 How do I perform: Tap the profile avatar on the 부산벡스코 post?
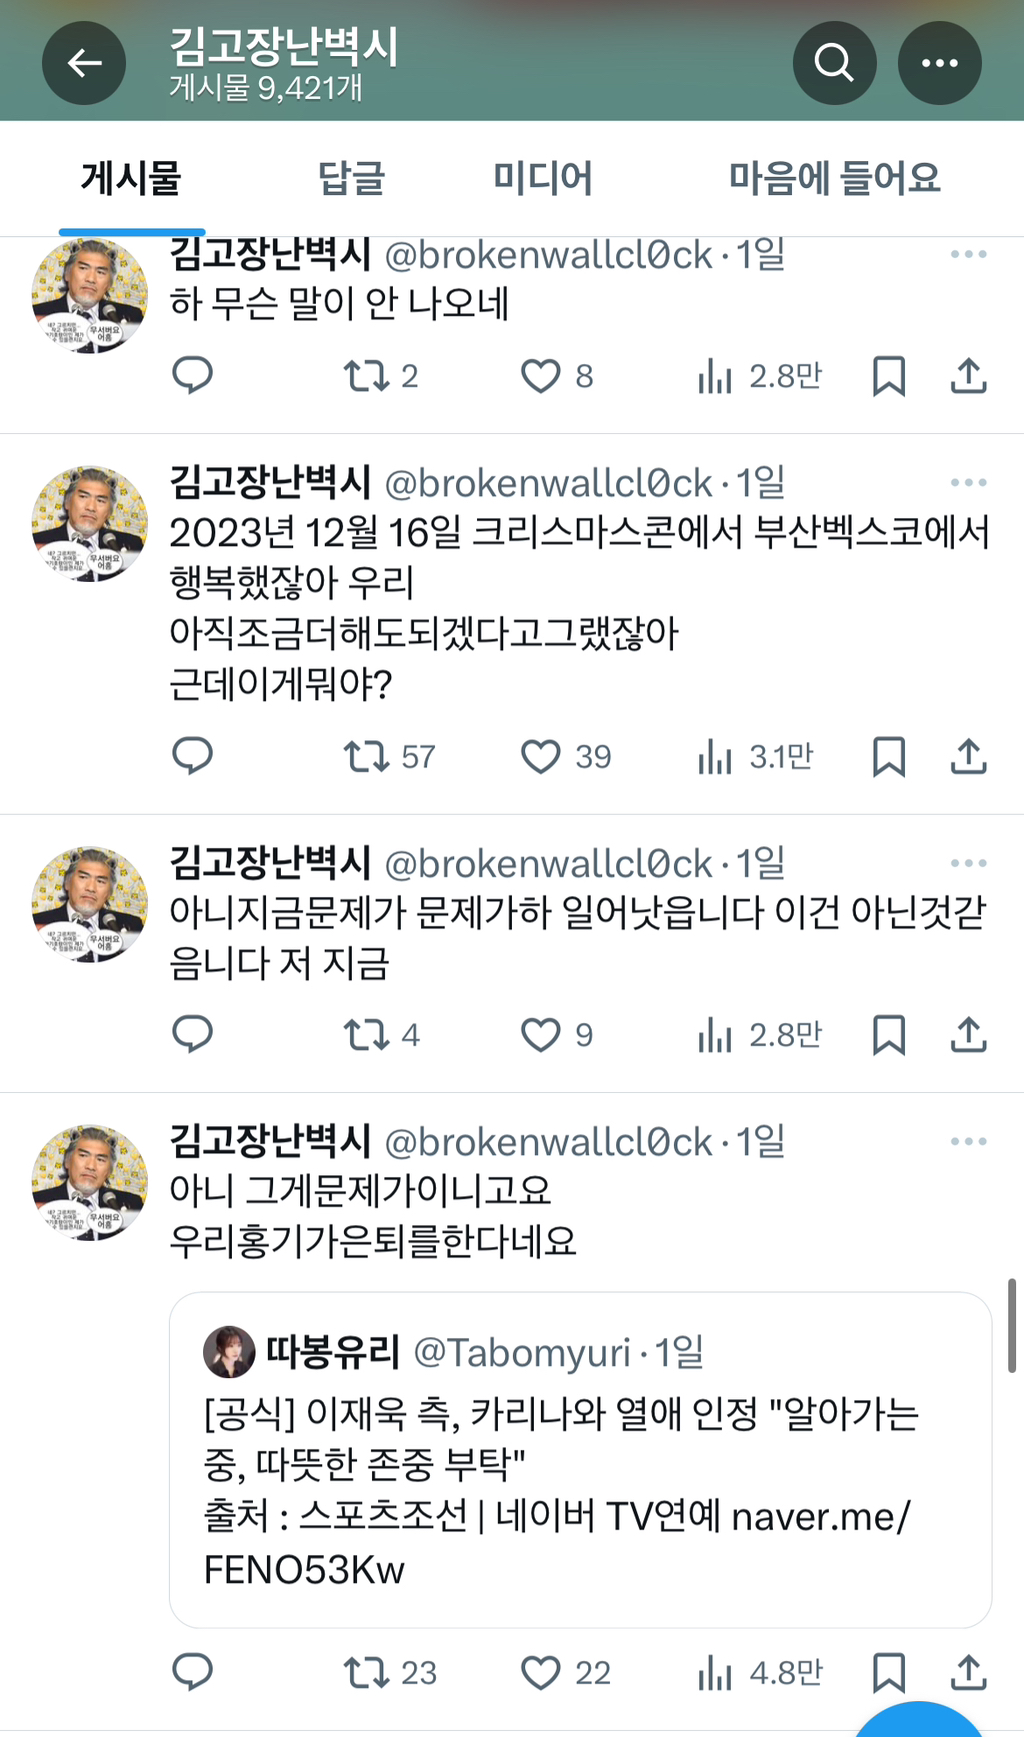[x=90, y=523]
